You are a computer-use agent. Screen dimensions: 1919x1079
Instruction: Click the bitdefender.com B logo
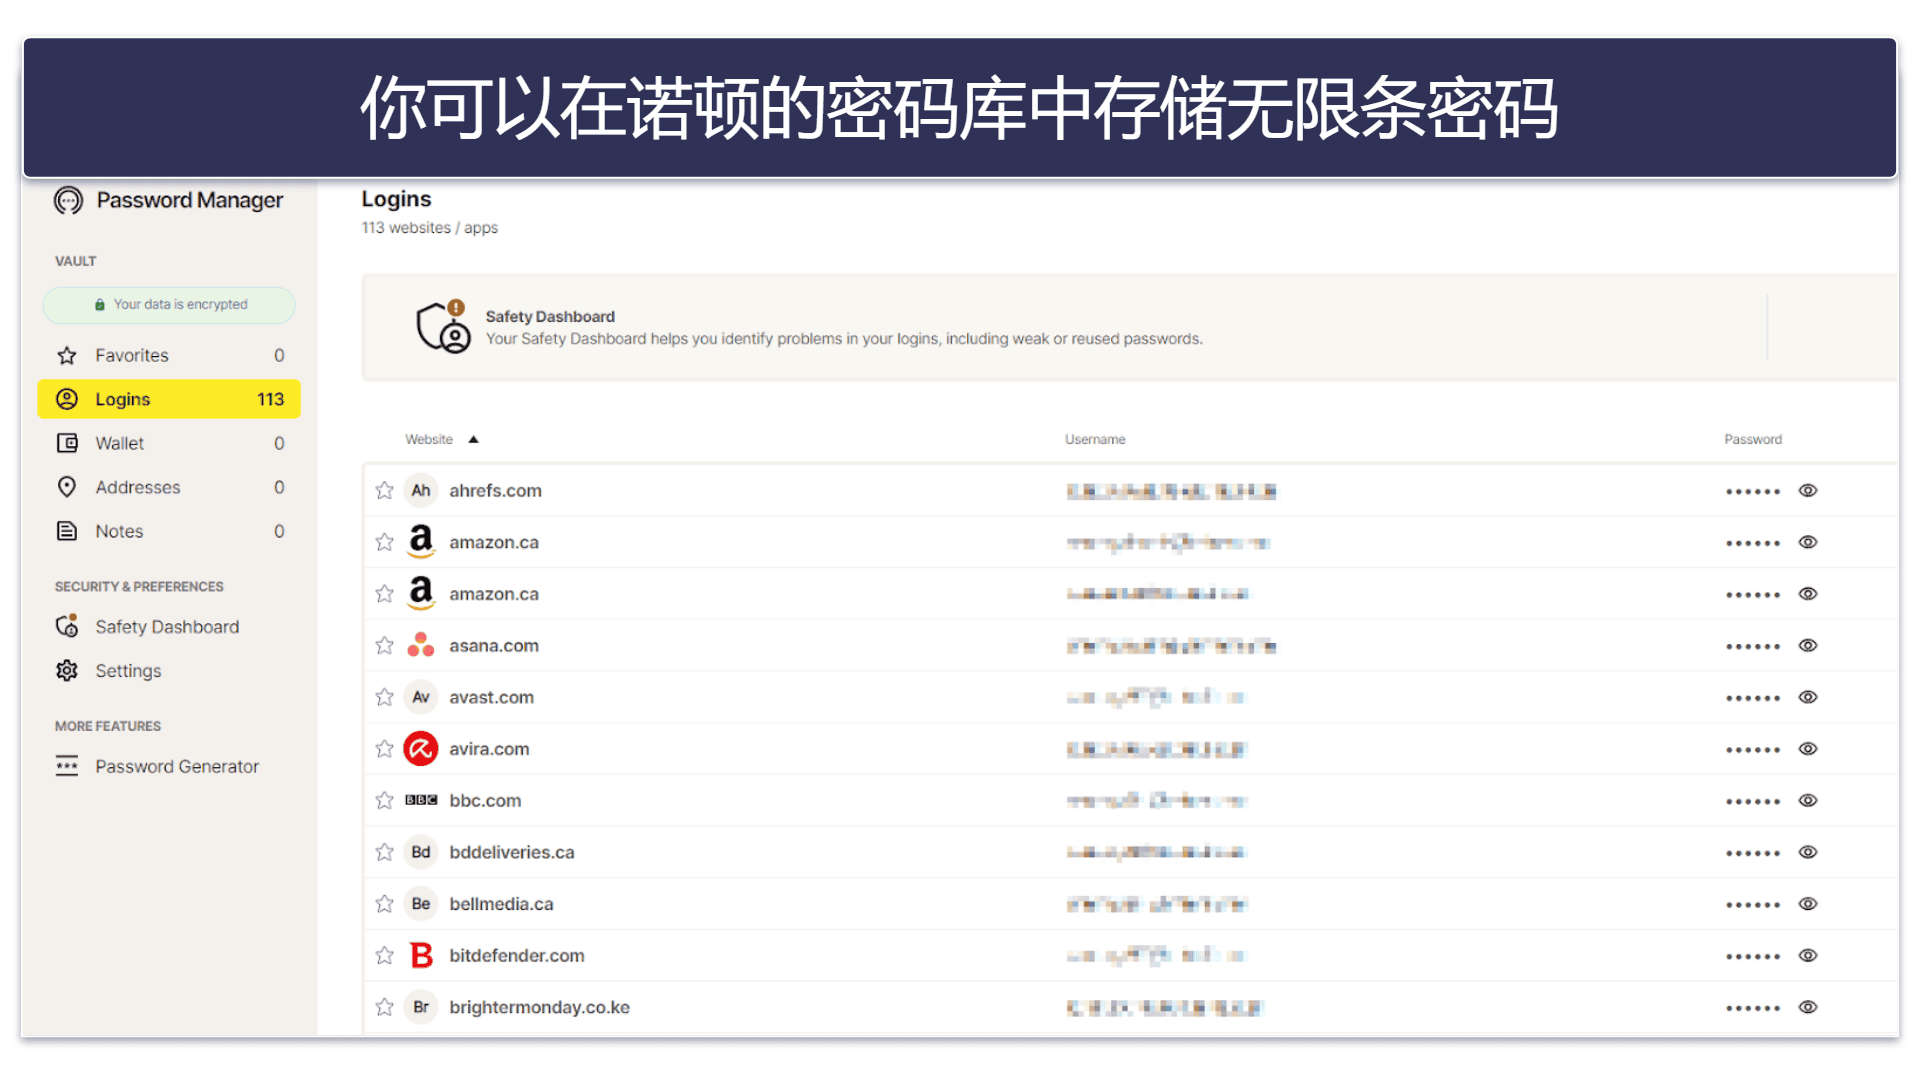coord(422,956)
